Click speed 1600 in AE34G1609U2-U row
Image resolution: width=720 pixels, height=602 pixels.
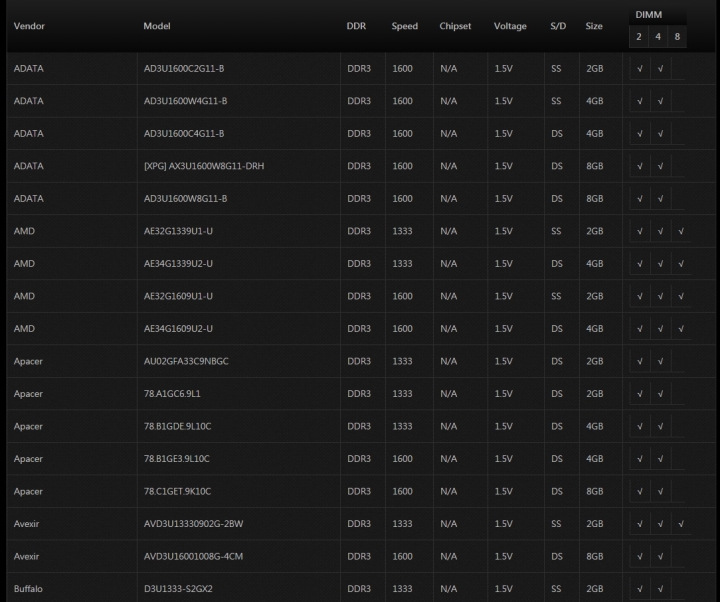coord(402,329)
